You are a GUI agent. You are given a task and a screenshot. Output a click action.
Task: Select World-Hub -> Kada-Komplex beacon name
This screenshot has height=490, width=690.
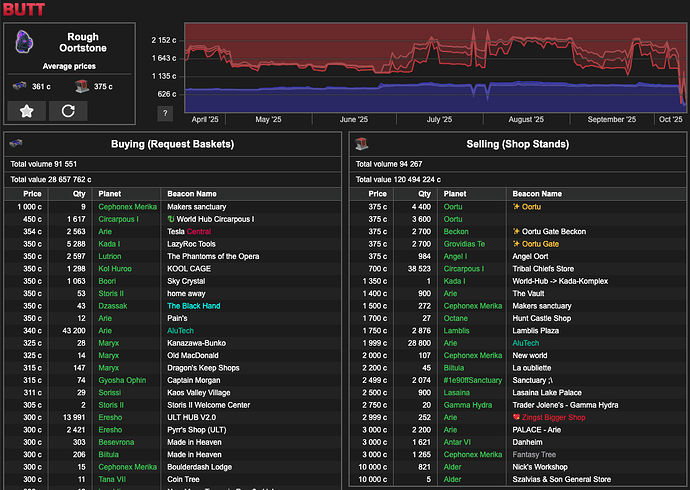(560, 281)
